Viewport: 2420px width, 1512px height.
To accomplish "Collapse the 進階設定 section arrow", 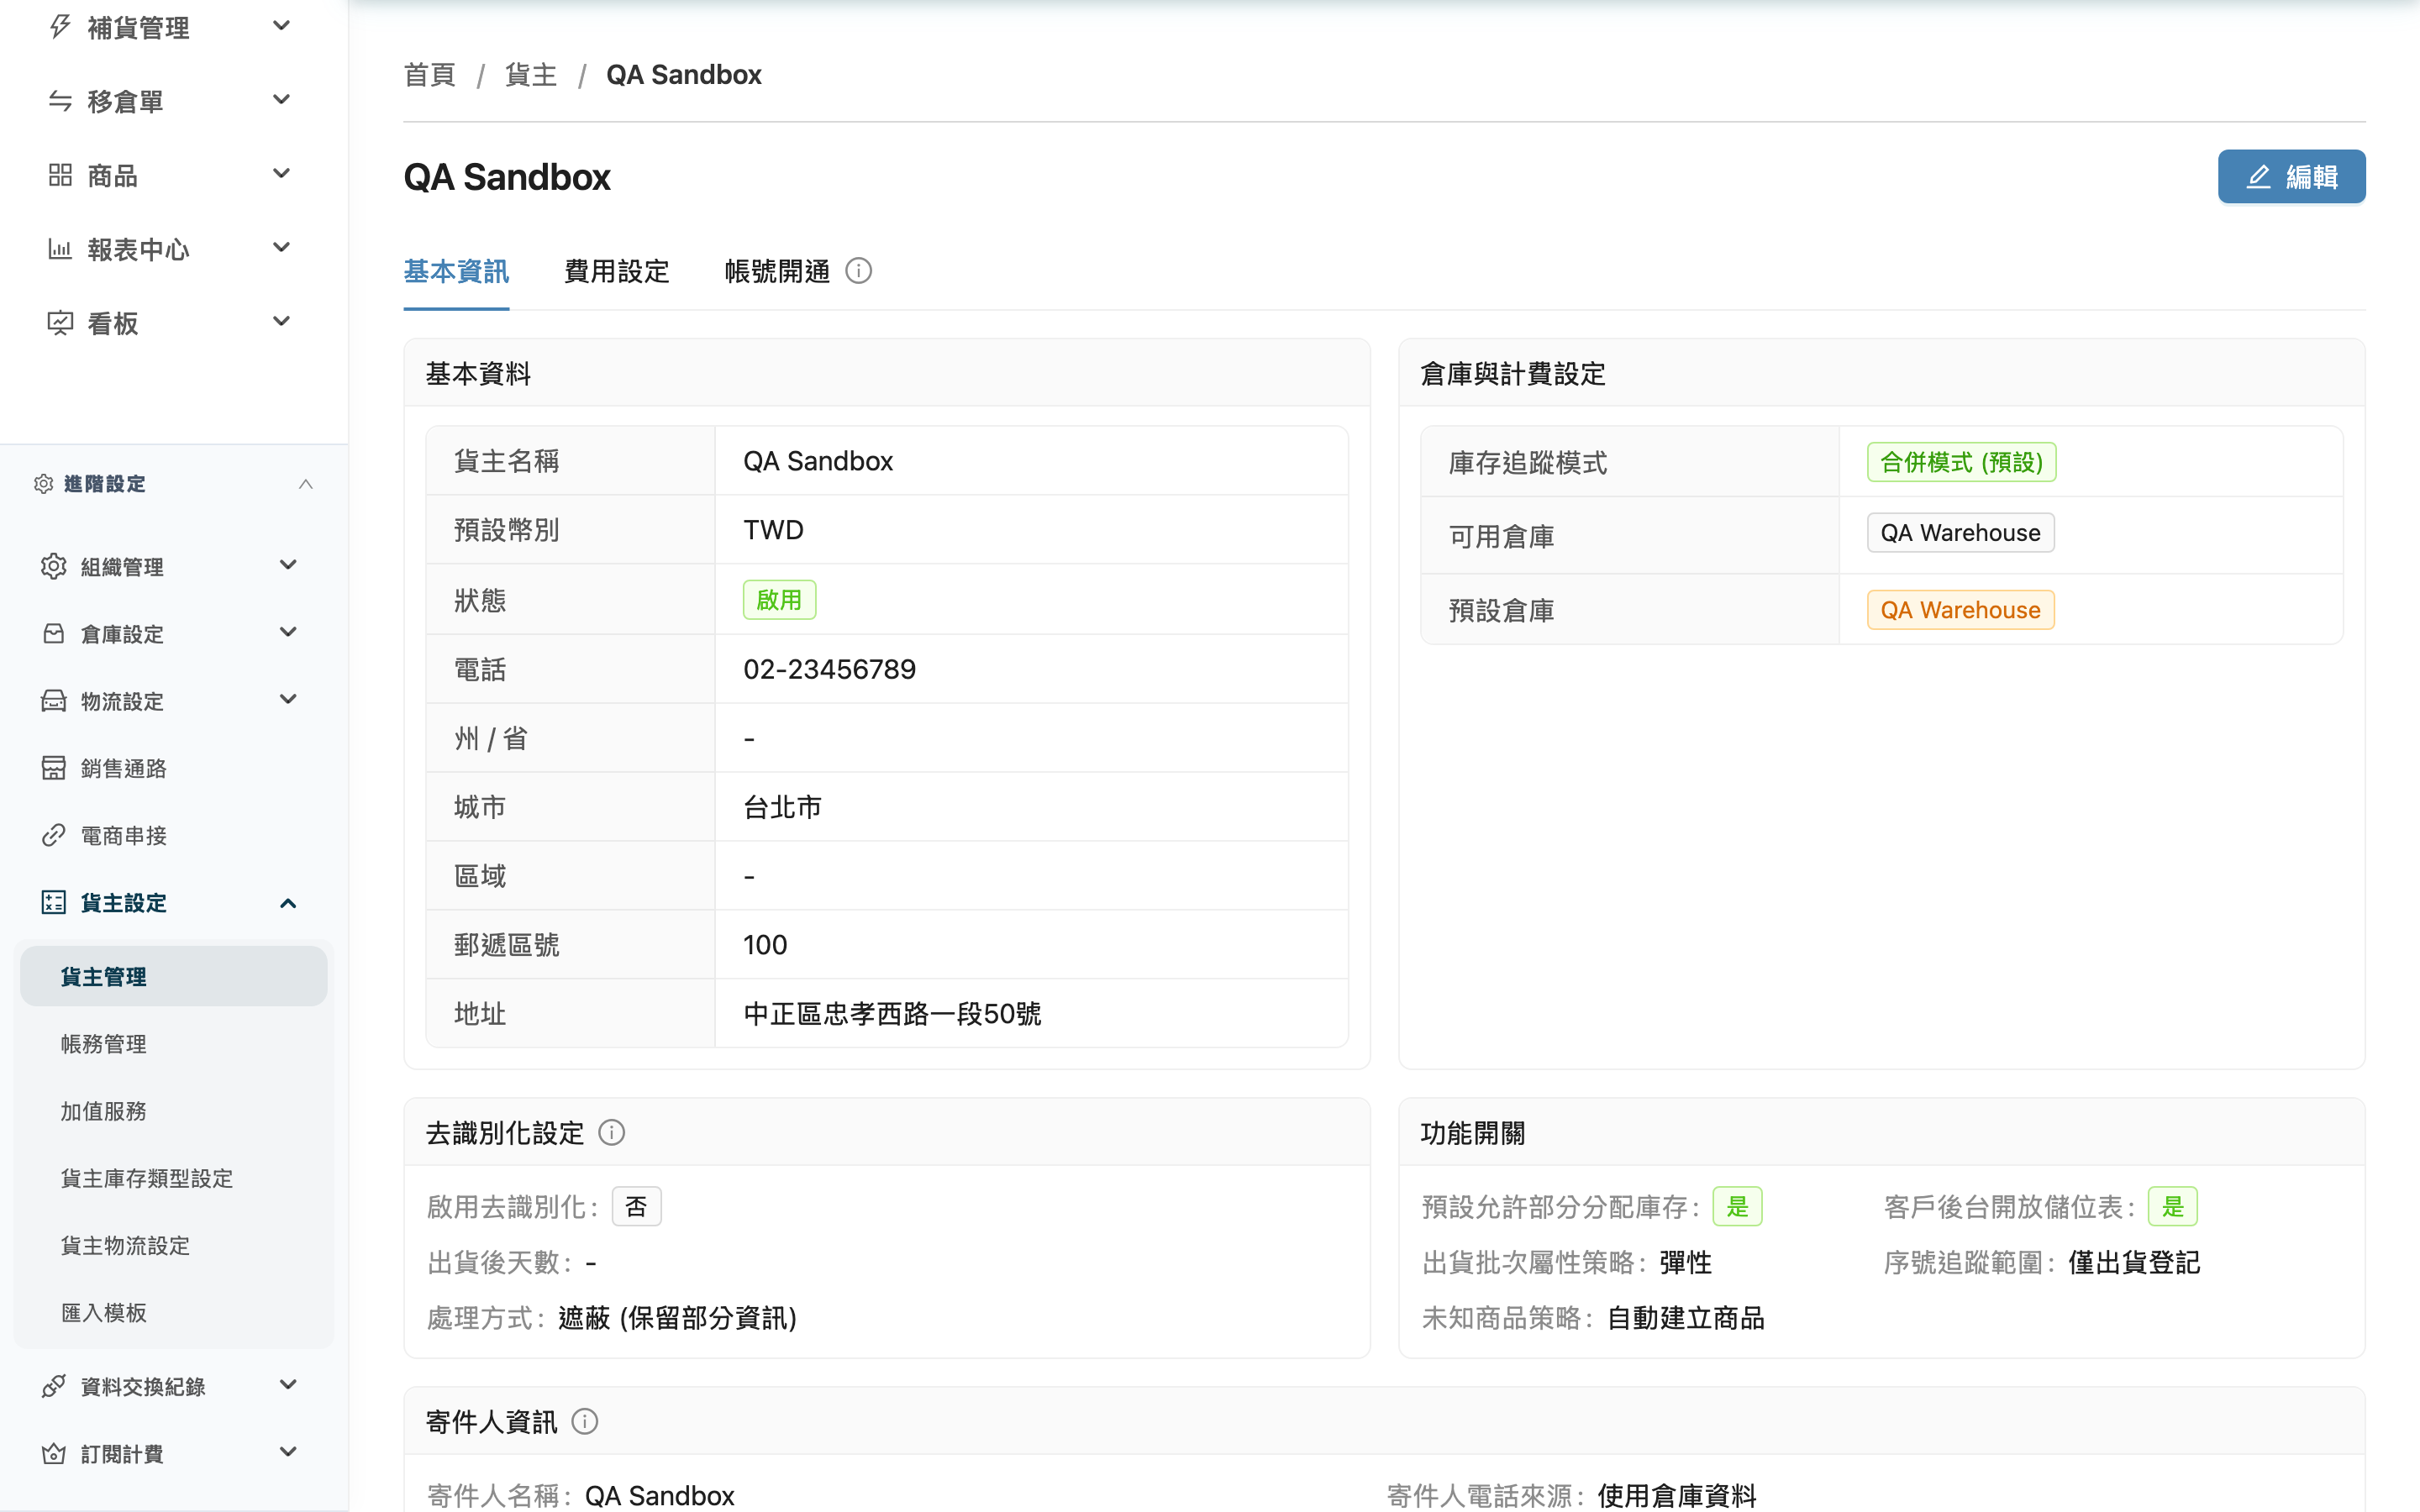I will 306,484.
